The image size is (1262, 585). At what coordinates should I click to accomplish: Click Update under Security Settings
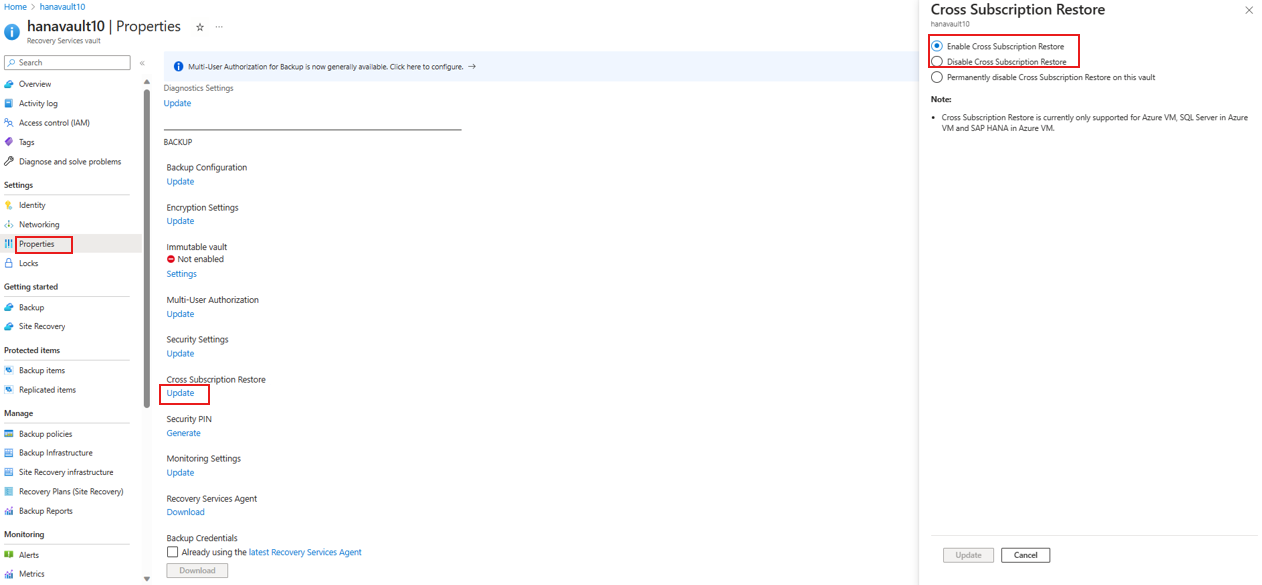180,353
